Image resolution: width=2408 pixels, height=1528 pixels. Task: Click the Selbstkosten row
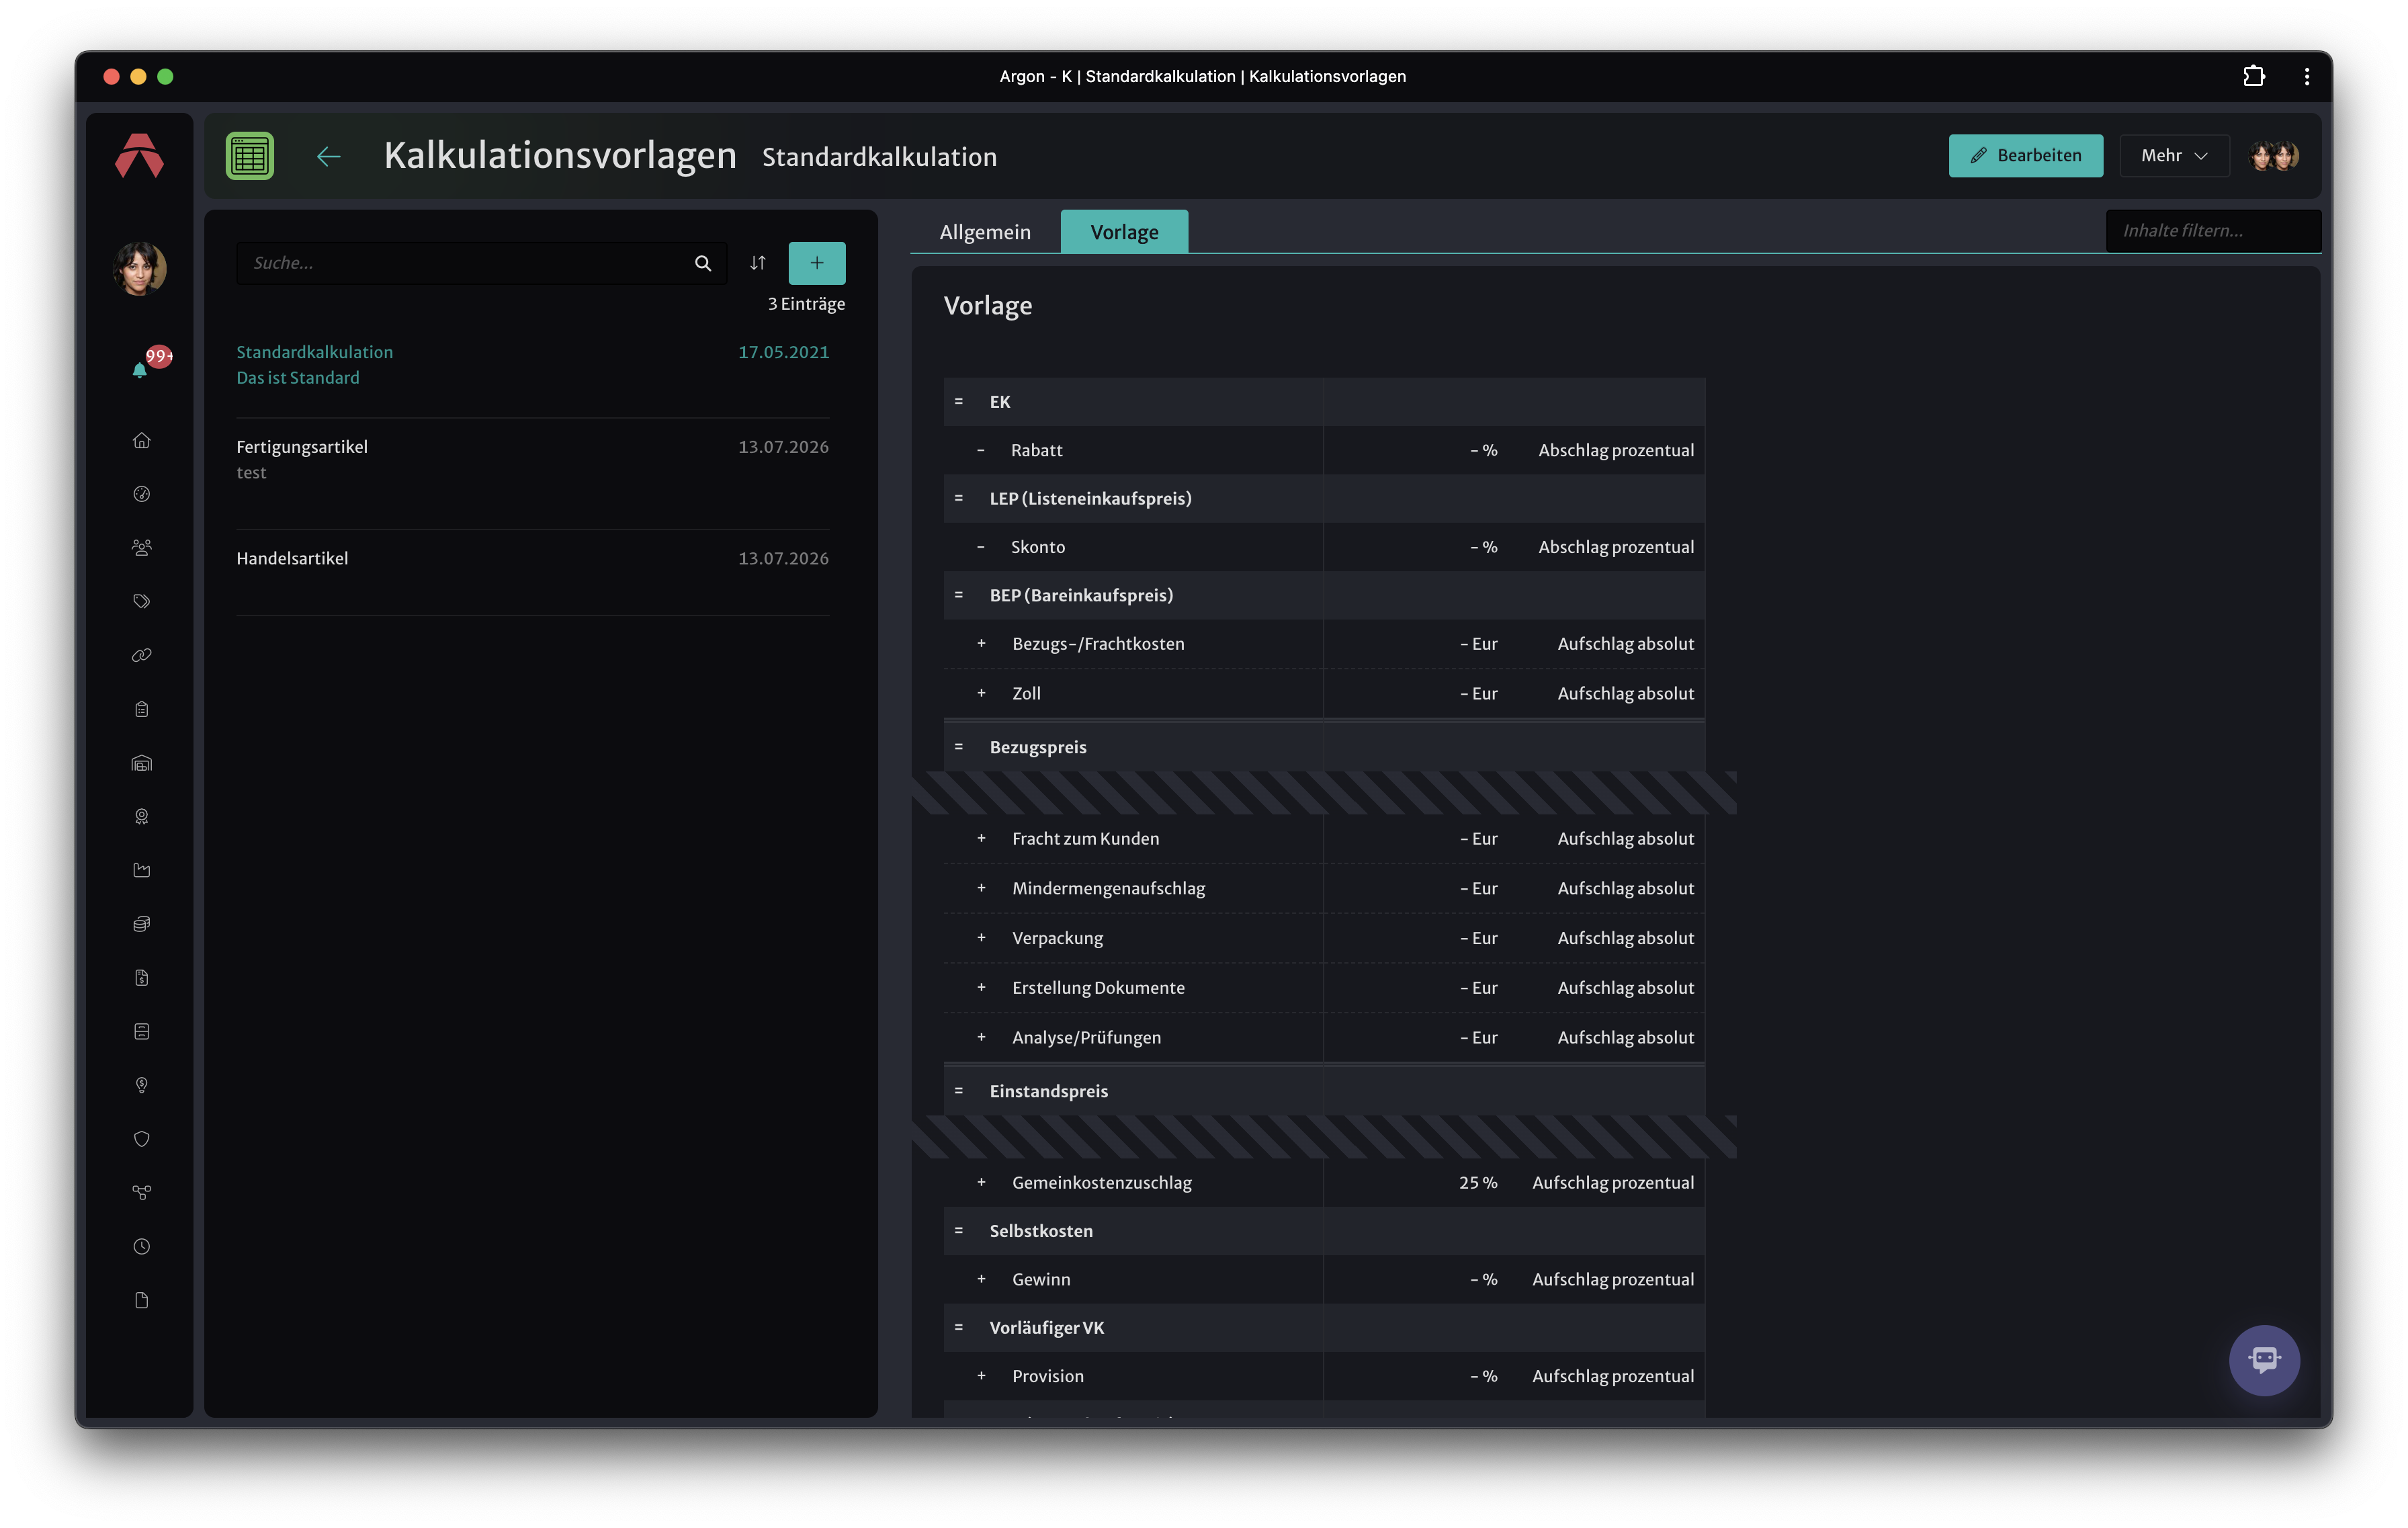click(x=1324, y=1231)
